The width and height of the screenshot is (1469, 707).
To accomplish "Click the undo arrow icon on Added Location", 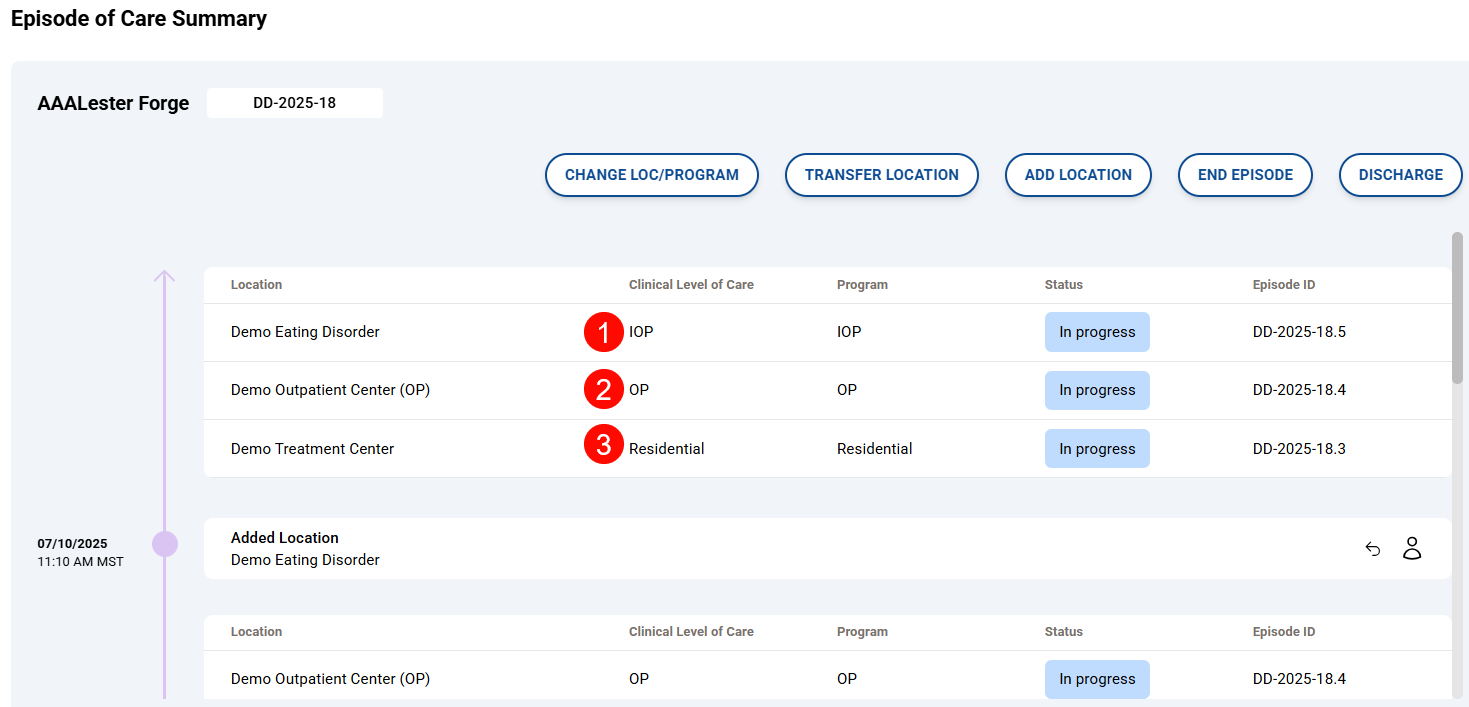I will click(1373, 549).
